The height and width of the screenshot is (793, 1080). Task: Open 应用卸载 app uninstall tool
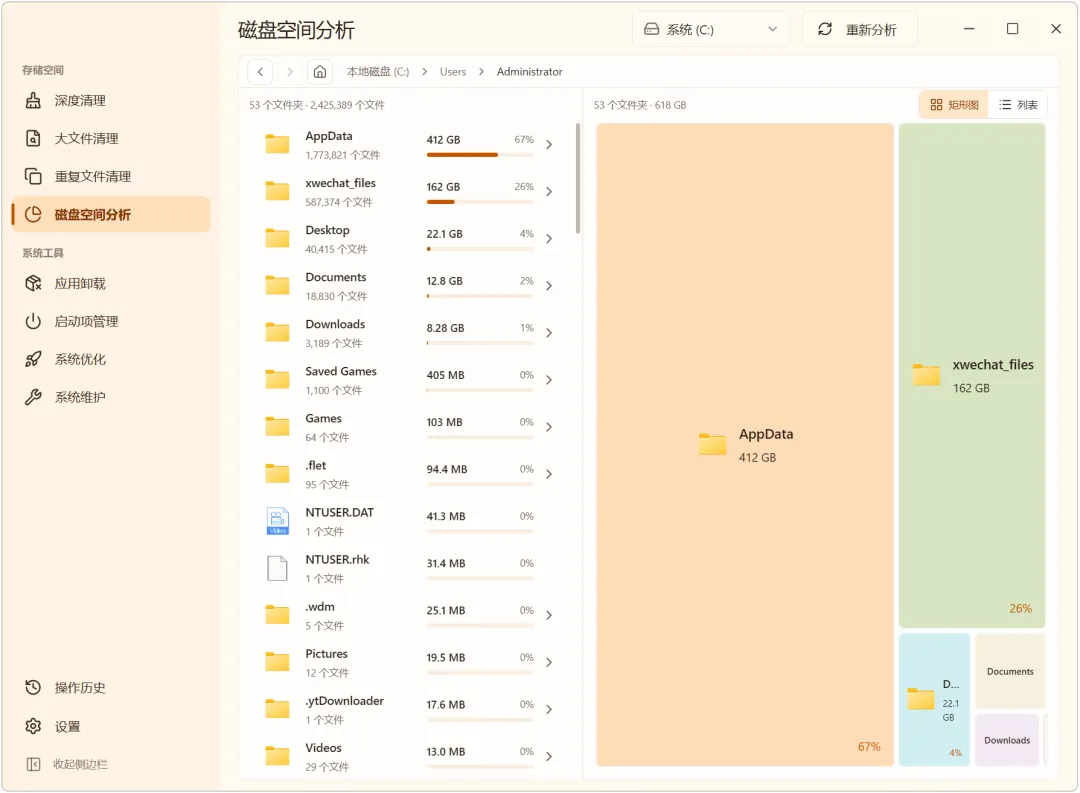click(110, 283)
